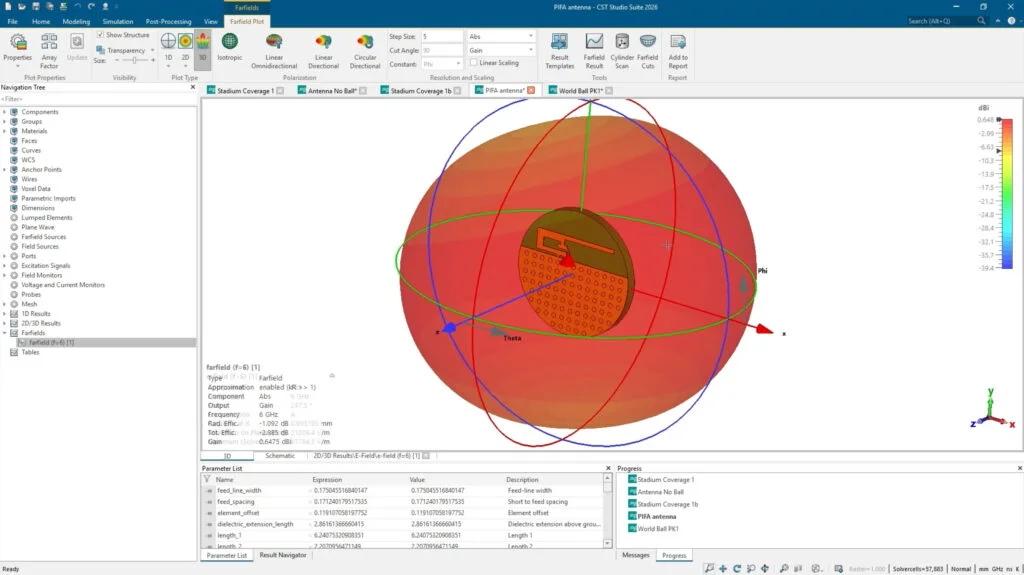Click the rotate view icon in status bar
The image size is (1024, 575).
point(737,568)
